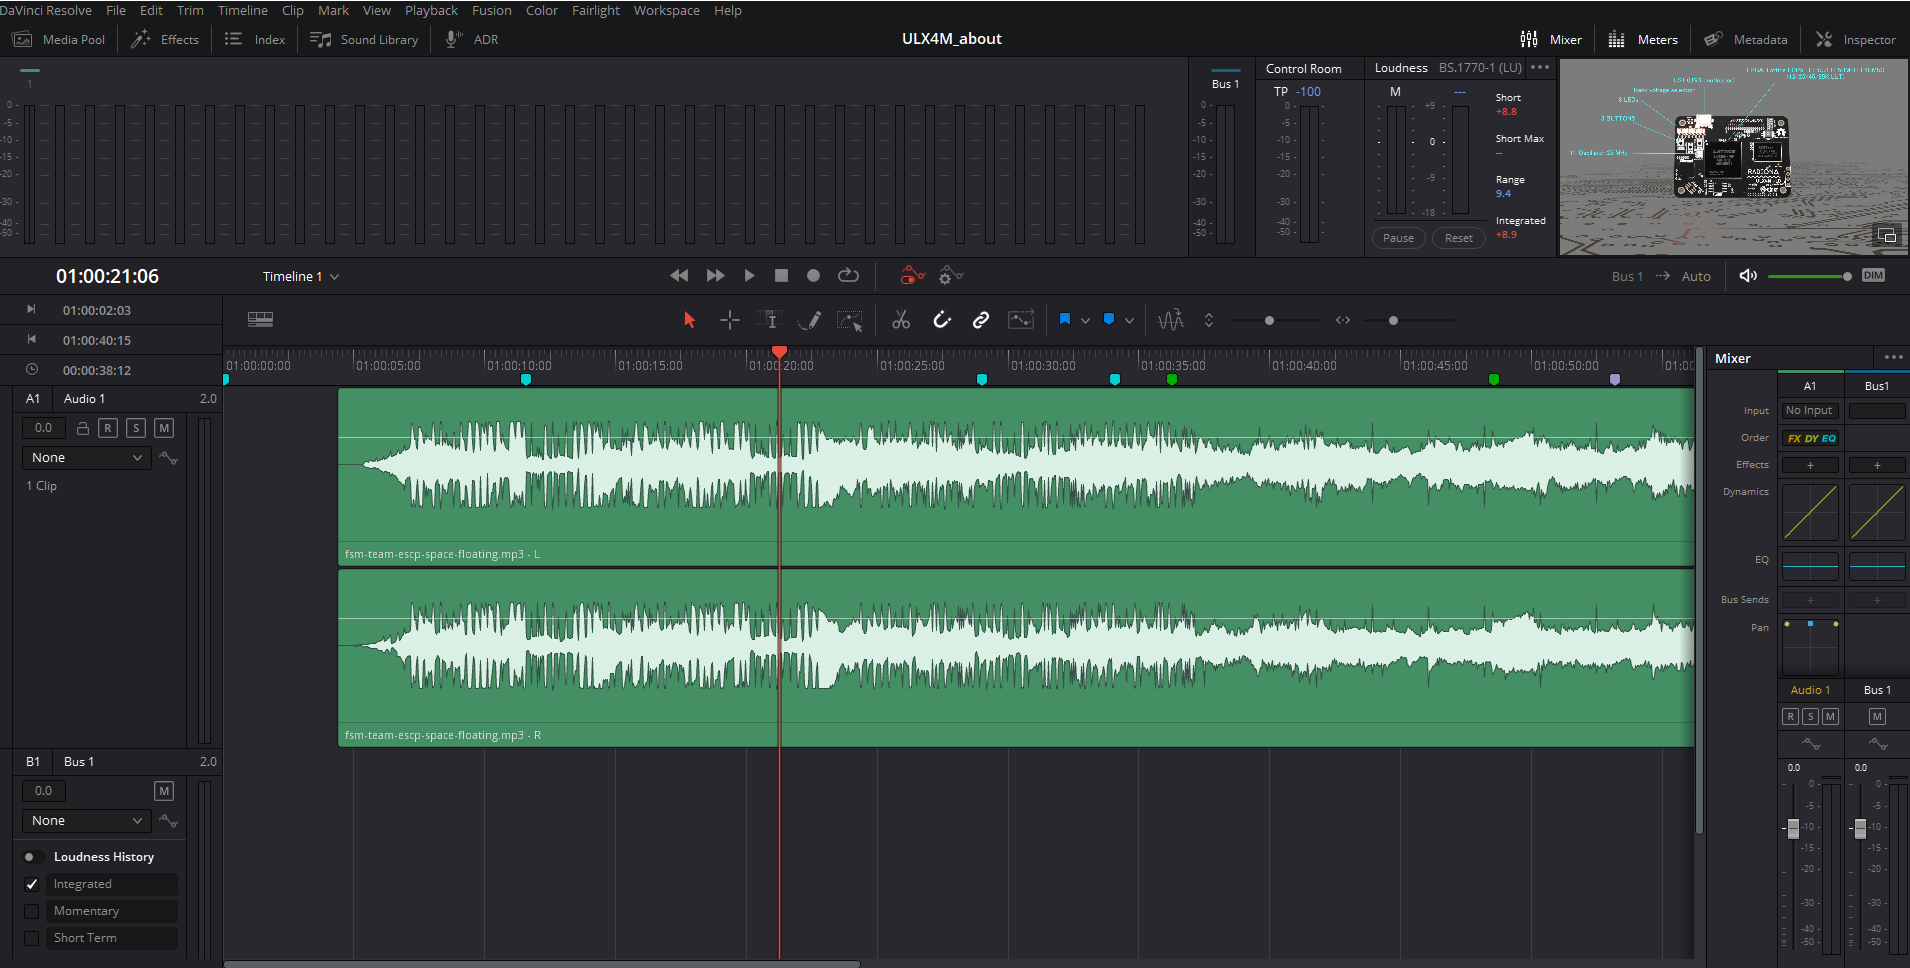1910x968 pixels.
Task: Open the Bus 1 None dropdown
Action: [x=86, y=821]
